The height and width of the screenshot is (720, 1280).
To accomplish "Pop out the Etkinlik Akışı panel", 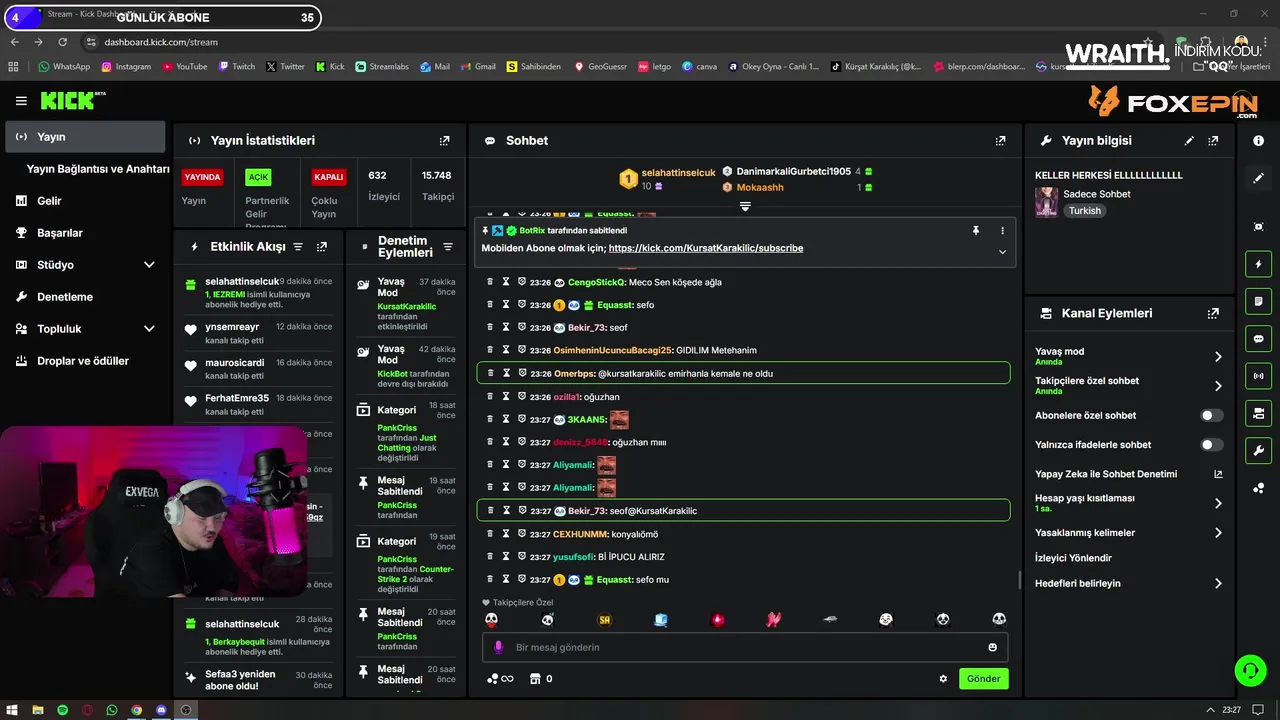I will 322,246.
